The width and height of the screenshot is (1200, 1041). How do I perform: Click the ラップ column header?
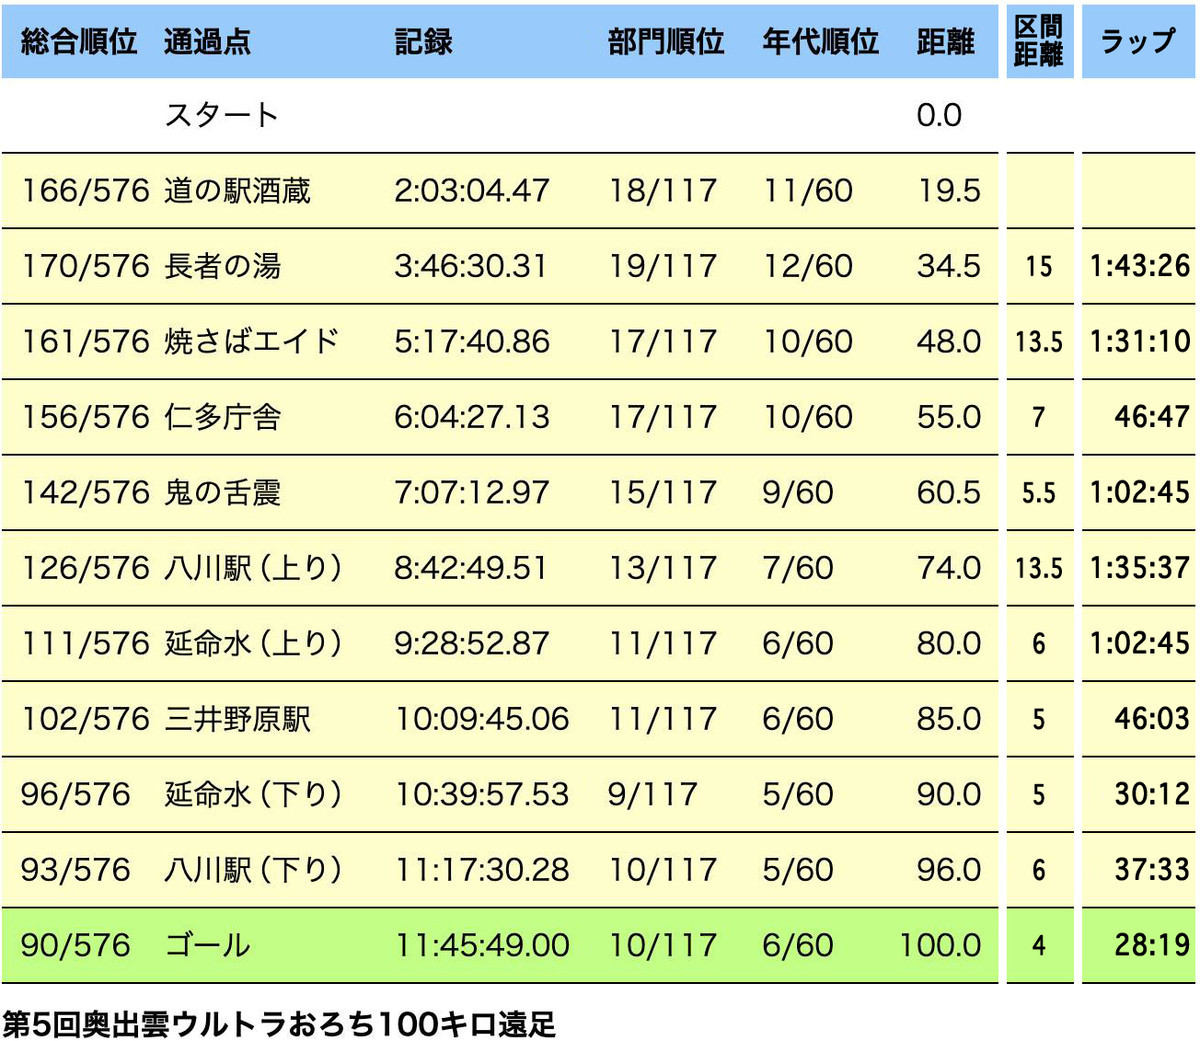point(1138,42)
